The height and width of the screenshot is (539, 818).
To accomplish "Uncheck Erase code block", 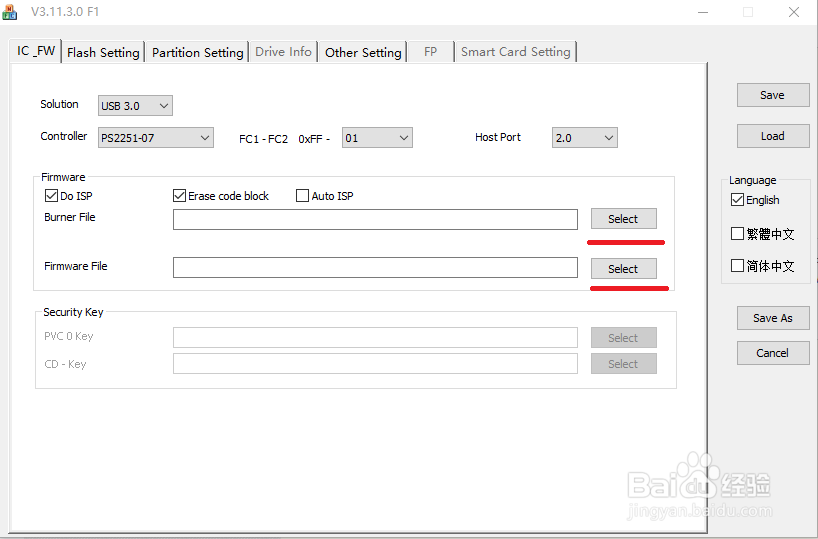I will click(179, 196).
